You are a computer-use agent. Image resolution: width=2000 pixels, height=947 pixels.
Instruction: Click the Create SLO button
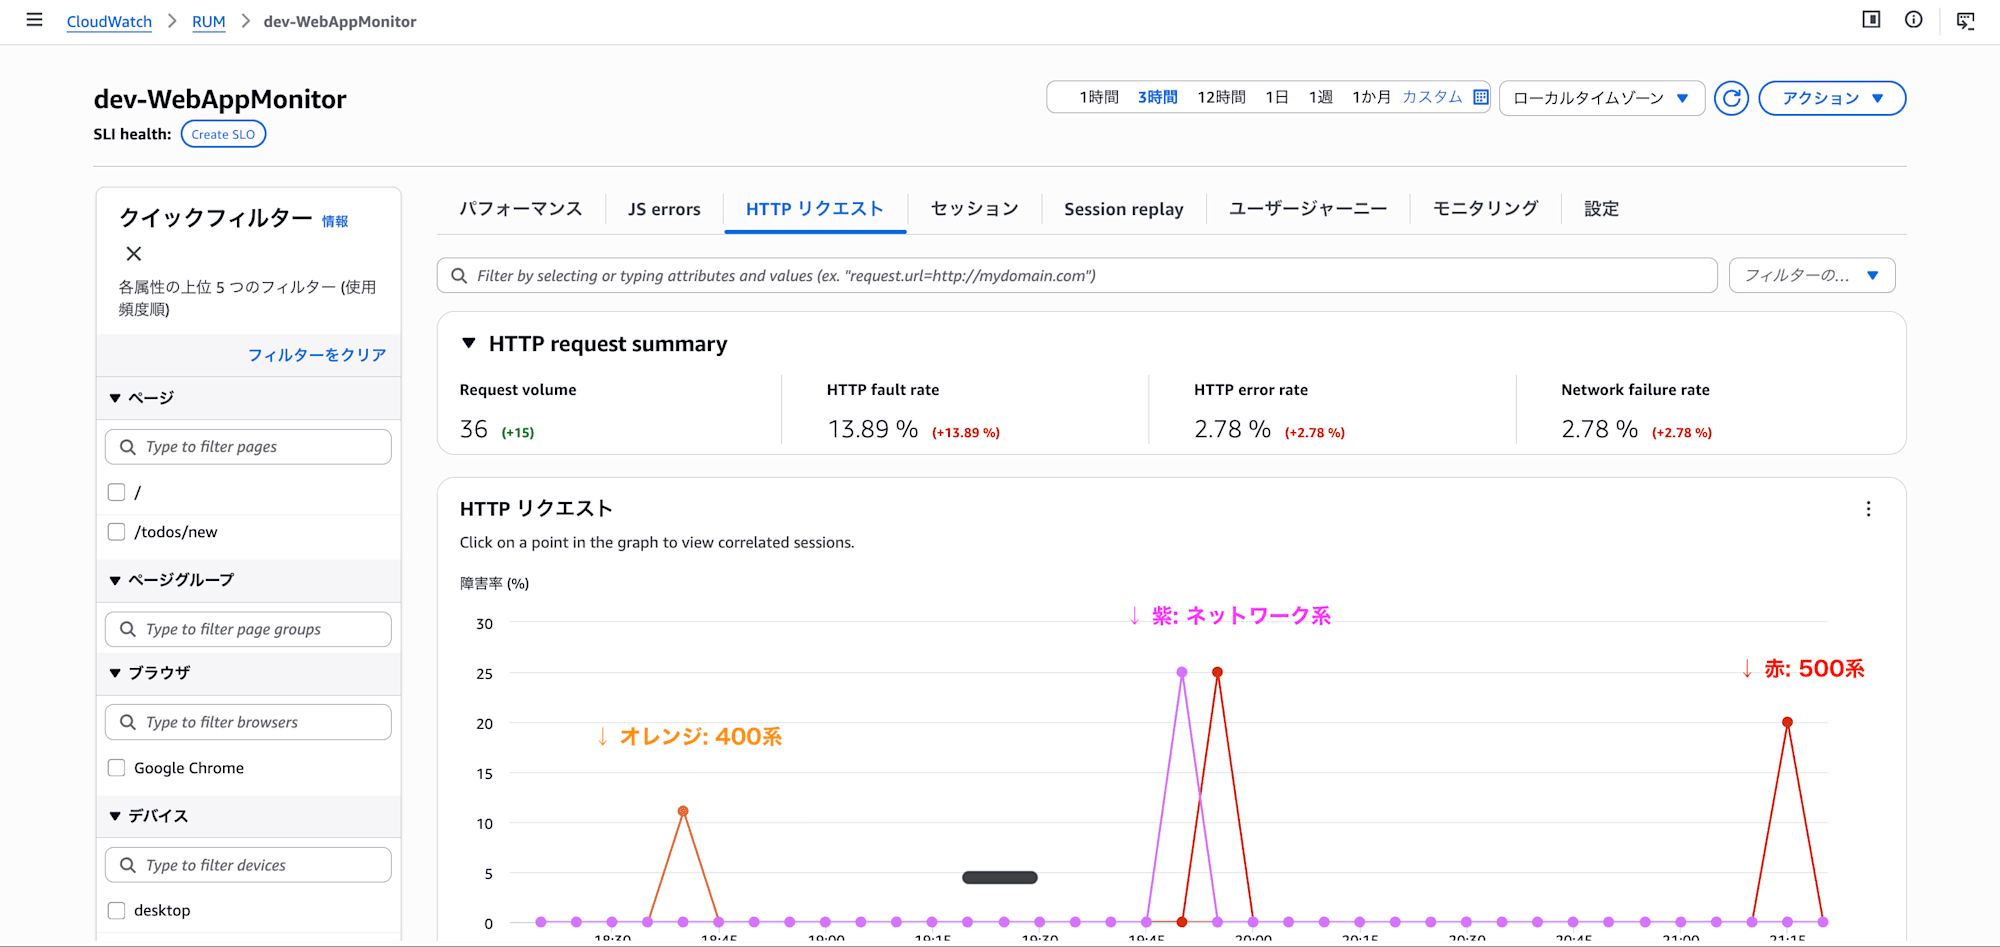tap(223, 134)
